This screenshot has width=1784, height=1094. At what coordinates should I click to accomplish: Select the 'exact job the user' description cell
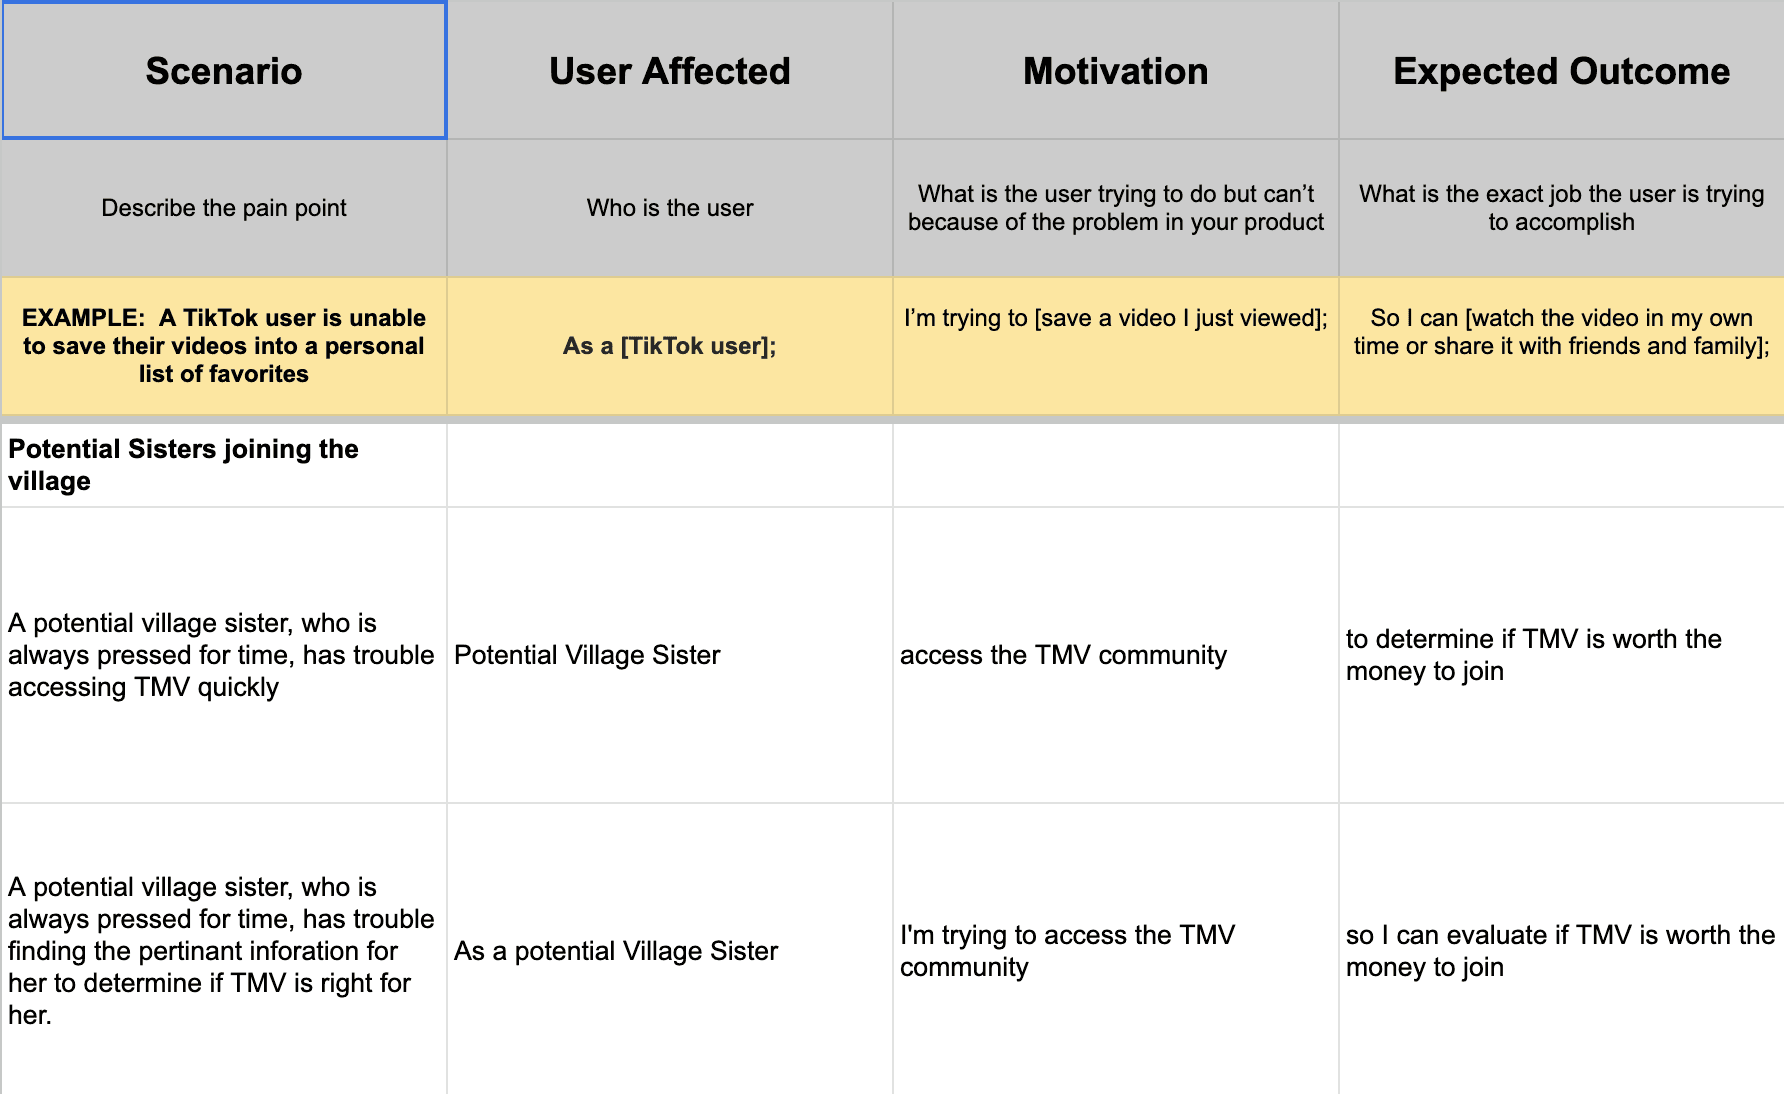(1562, 208)
